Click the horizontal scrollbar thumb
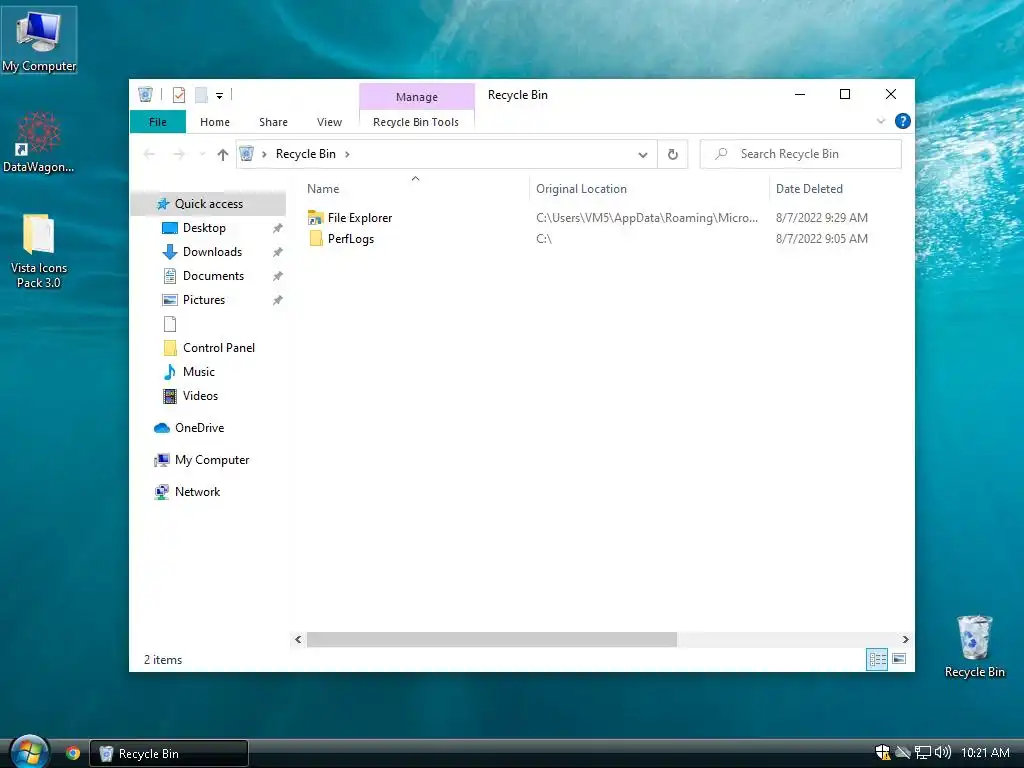 492,640
